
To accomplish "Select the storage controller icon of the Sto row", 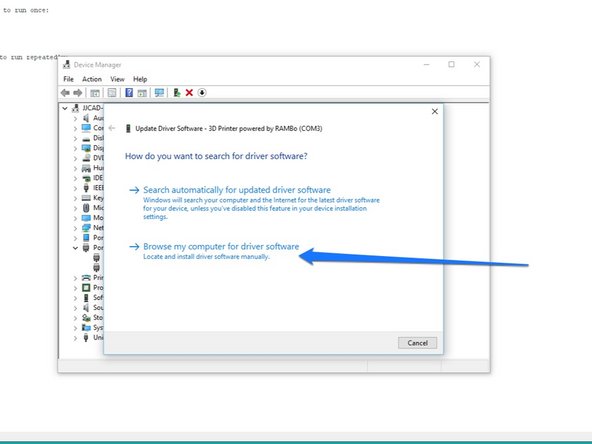I will [x=86, y=318].
